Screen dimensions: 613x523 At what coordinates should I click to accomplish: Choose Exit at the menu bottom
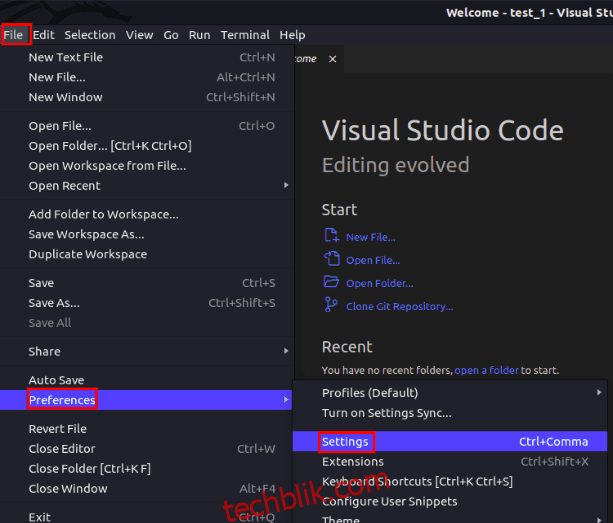point(146,517)
